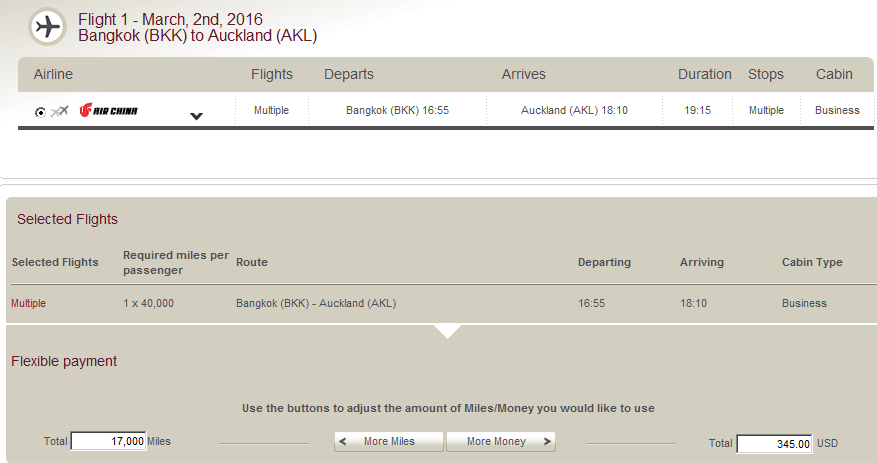
Task: Click the Airline column header
Action: pyautogui.click(x=53, y=74)
